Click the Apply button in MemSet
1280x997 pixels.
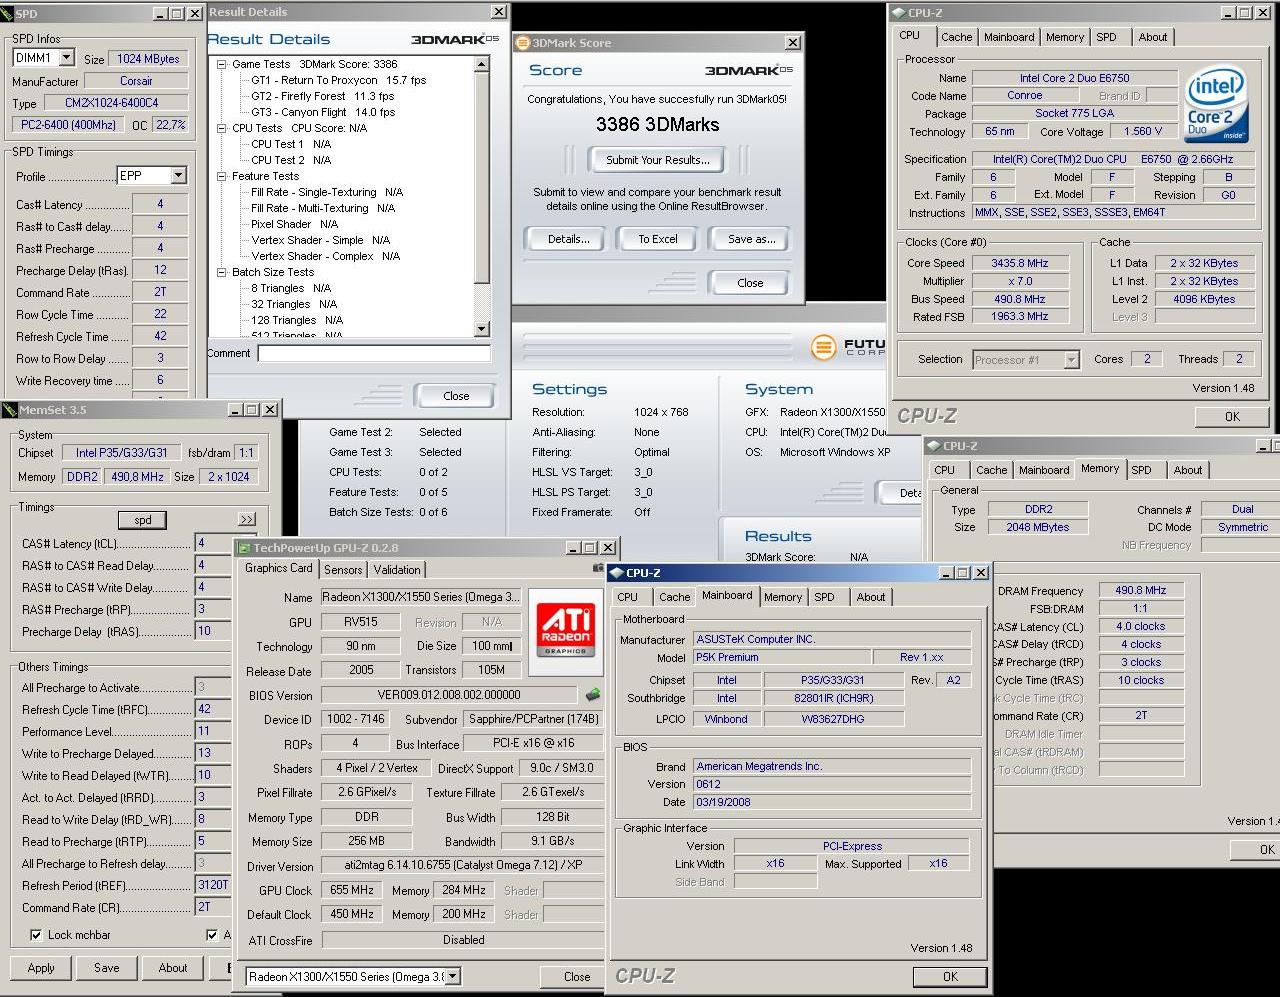coord(41,968)
